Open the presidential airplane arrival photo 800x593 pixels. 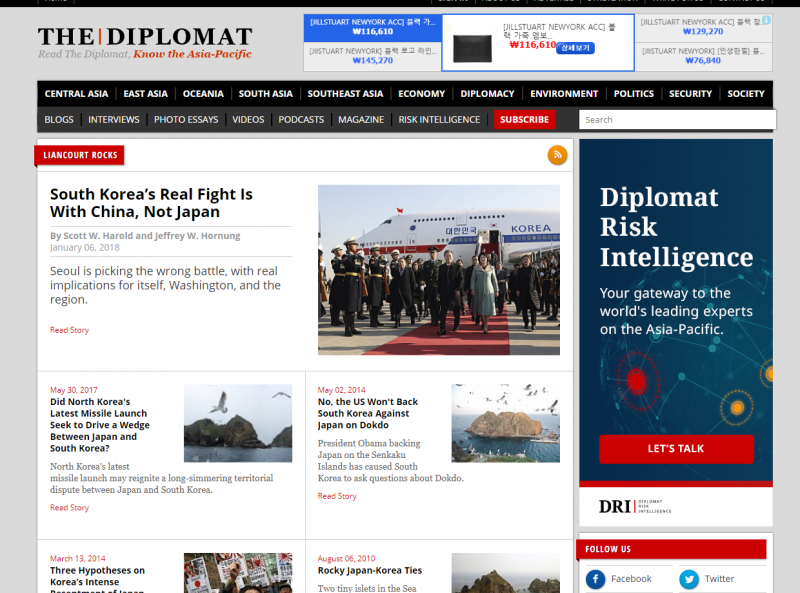(x=438, y=269)
